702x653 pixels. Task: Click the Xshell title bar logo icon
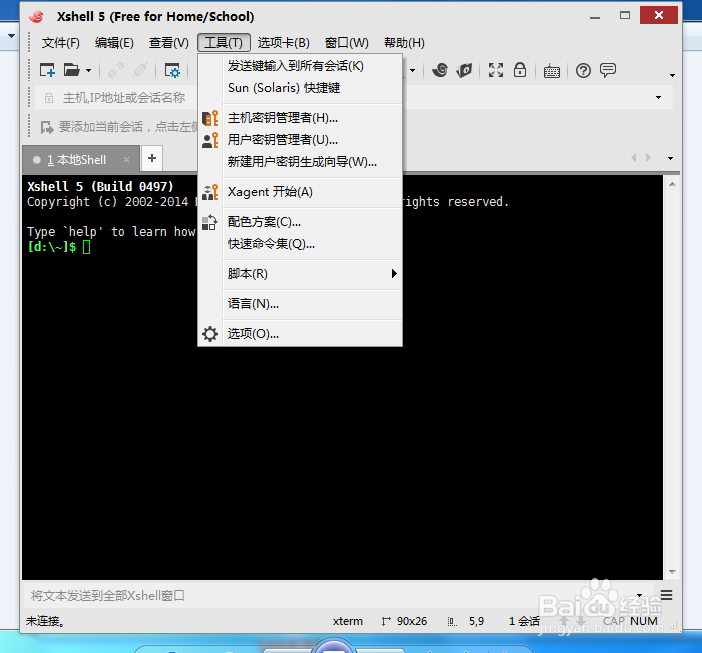coord(37,17)
